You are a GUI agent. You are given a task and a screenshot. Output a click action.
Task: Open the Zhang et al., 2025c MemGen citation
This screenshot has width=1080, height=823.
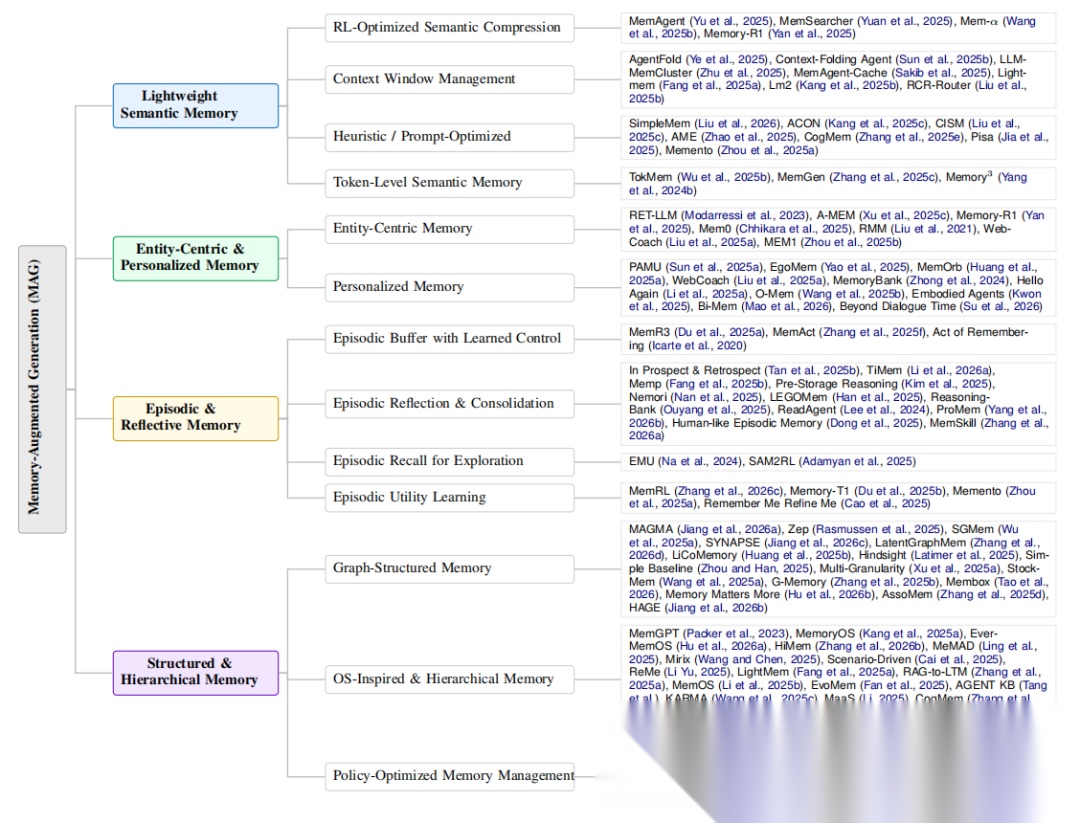(885, 178)
